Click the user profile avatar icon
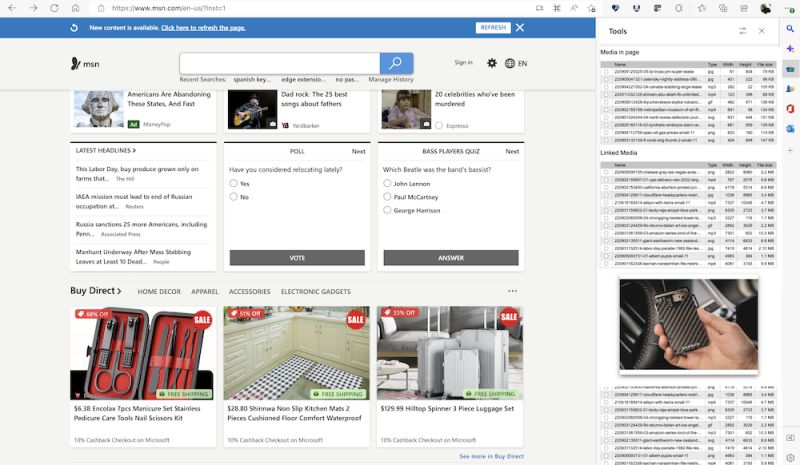Image resolution: width=800 pixels, height=465 pixels. click(x=765, y=8)
